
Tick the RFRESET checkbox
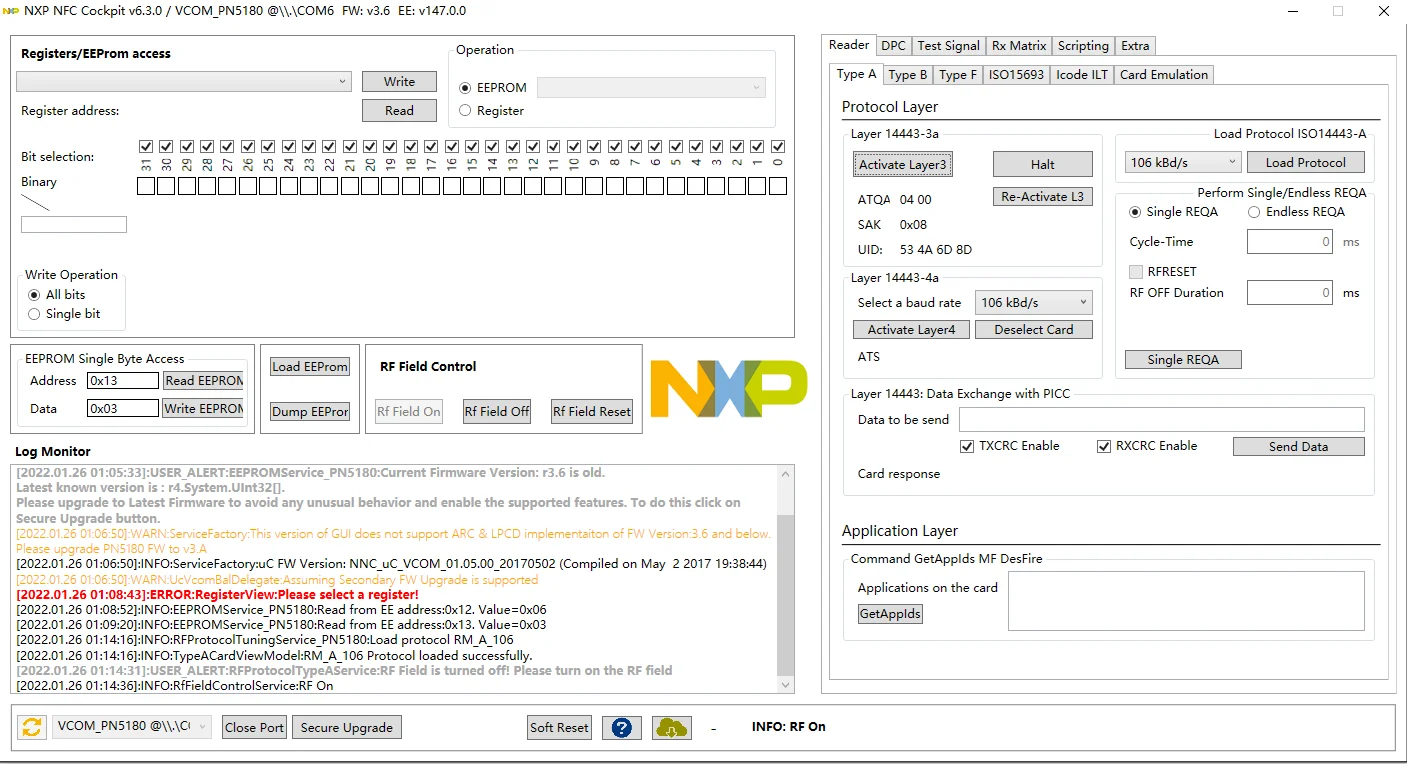click(1136, 272)
